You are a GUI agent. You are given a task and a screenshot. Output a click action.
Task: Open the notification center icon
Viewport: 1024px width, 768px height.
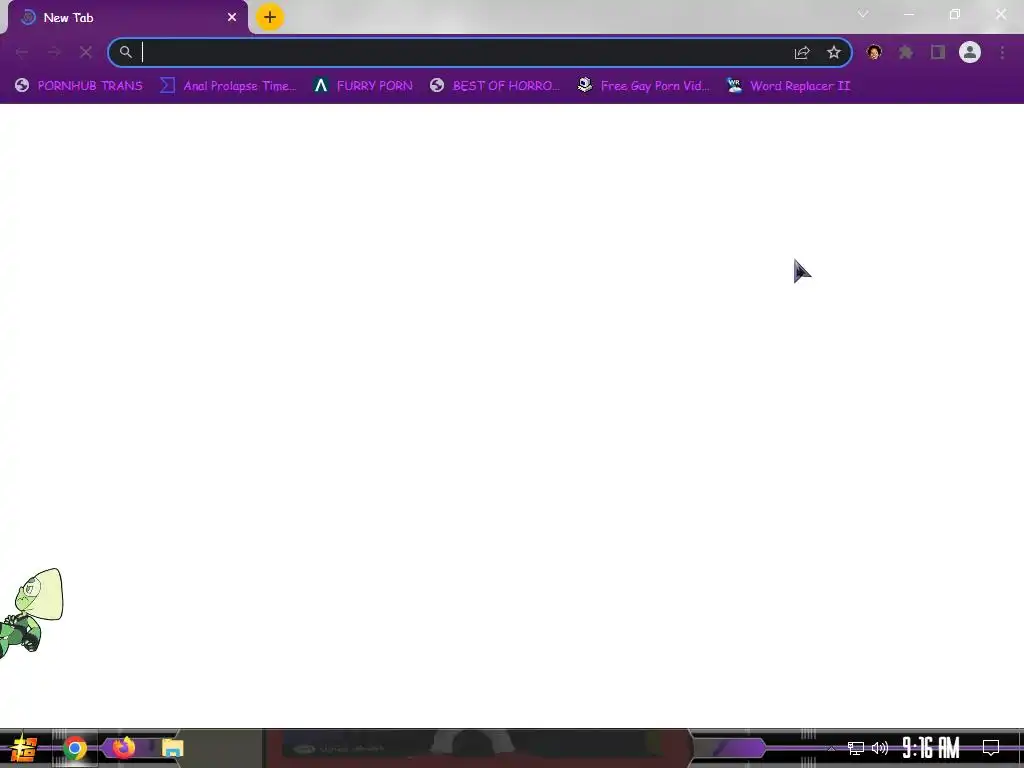991,748
